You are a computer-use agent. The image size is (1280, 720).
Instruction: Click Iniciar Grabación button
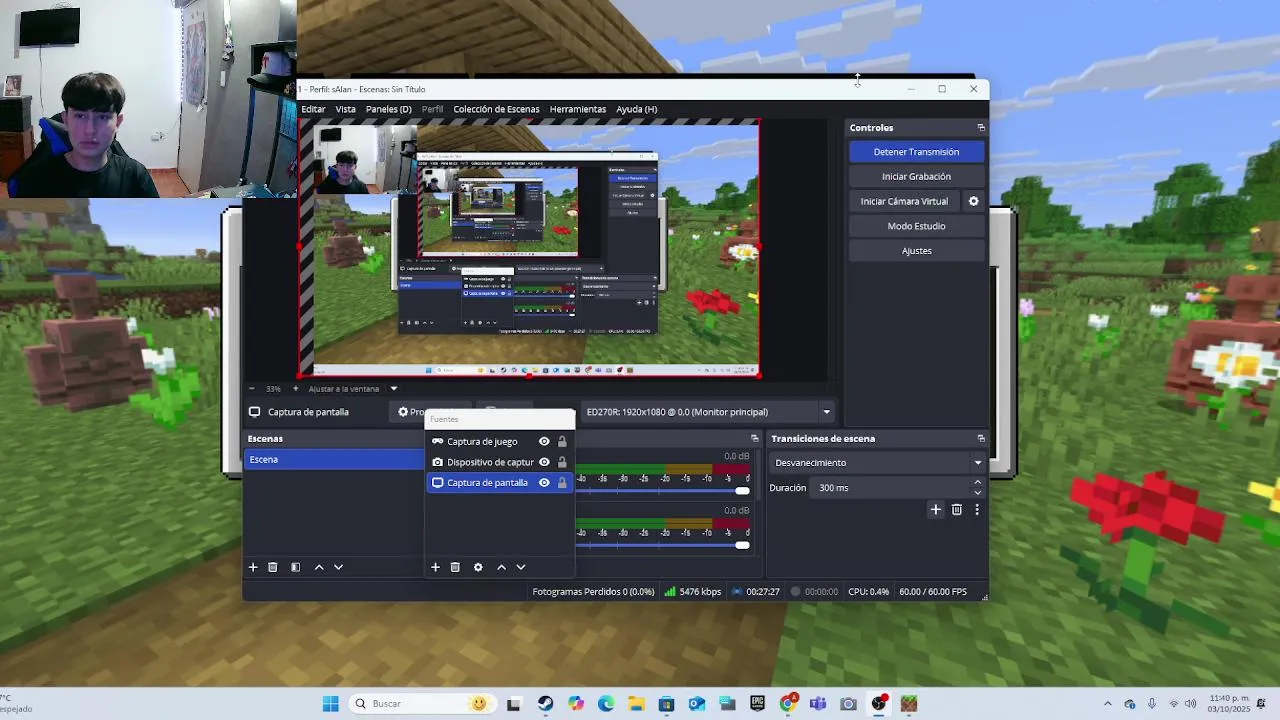[916, 177]
